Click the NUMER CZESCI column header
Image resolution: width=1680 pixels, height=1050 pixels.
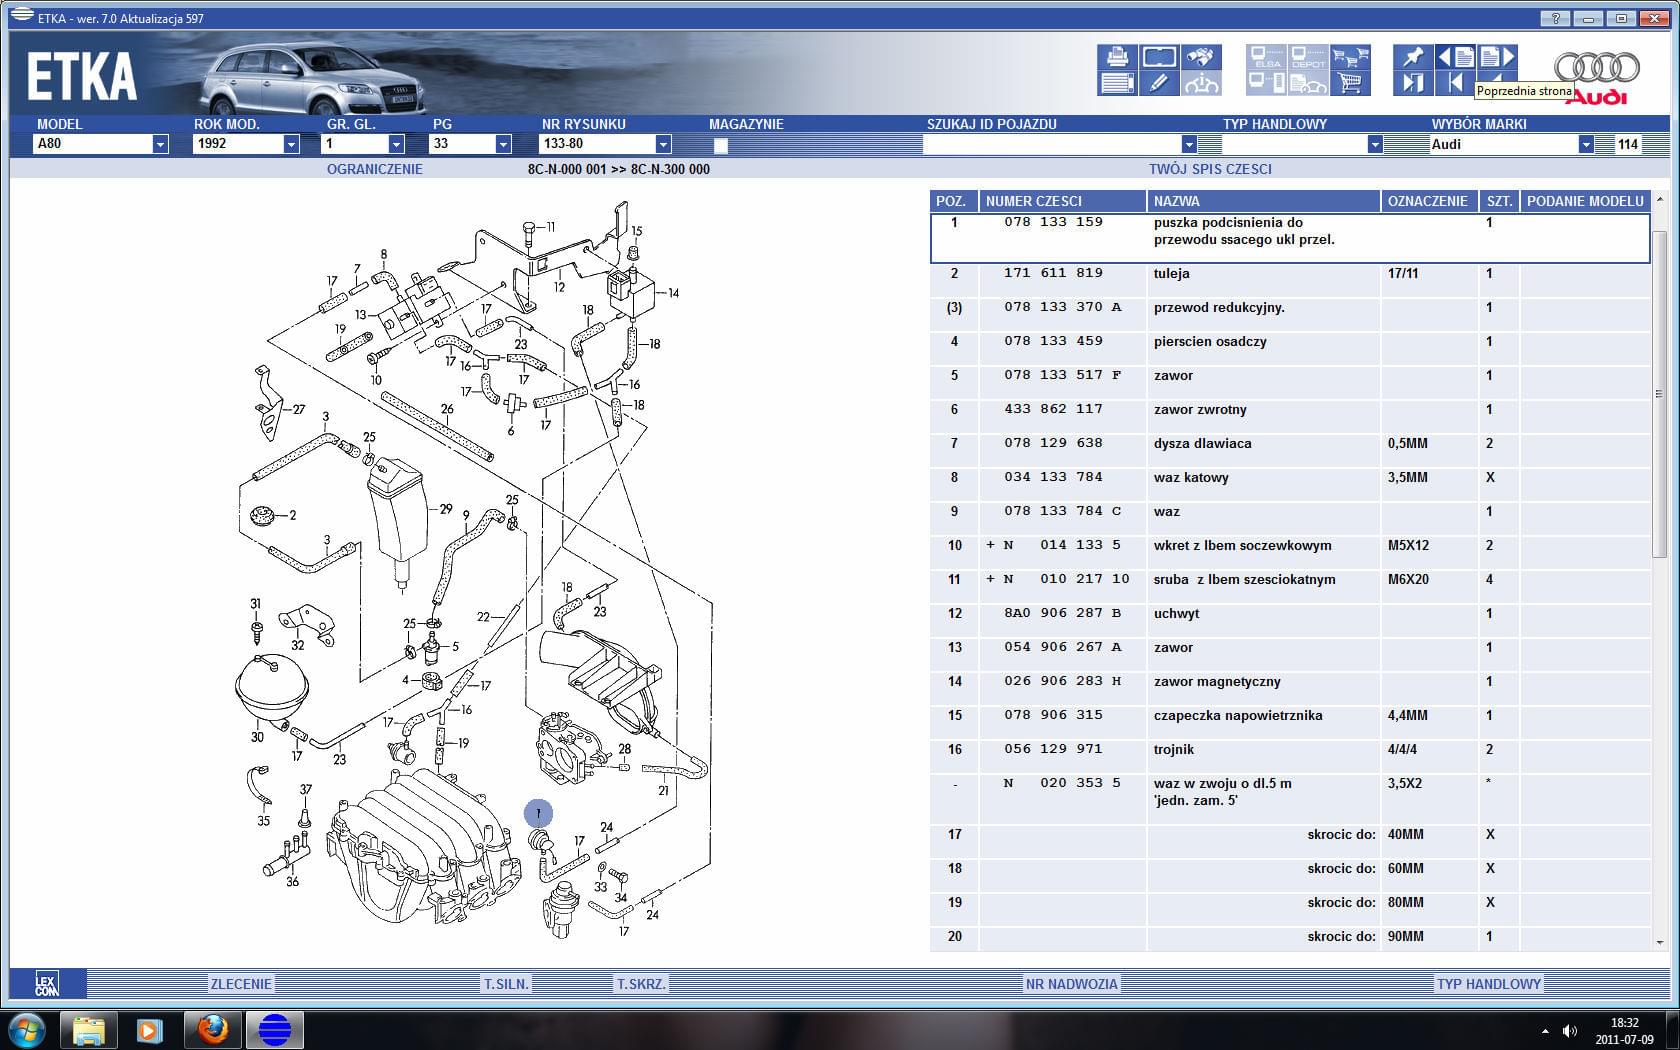point(1063,201)
